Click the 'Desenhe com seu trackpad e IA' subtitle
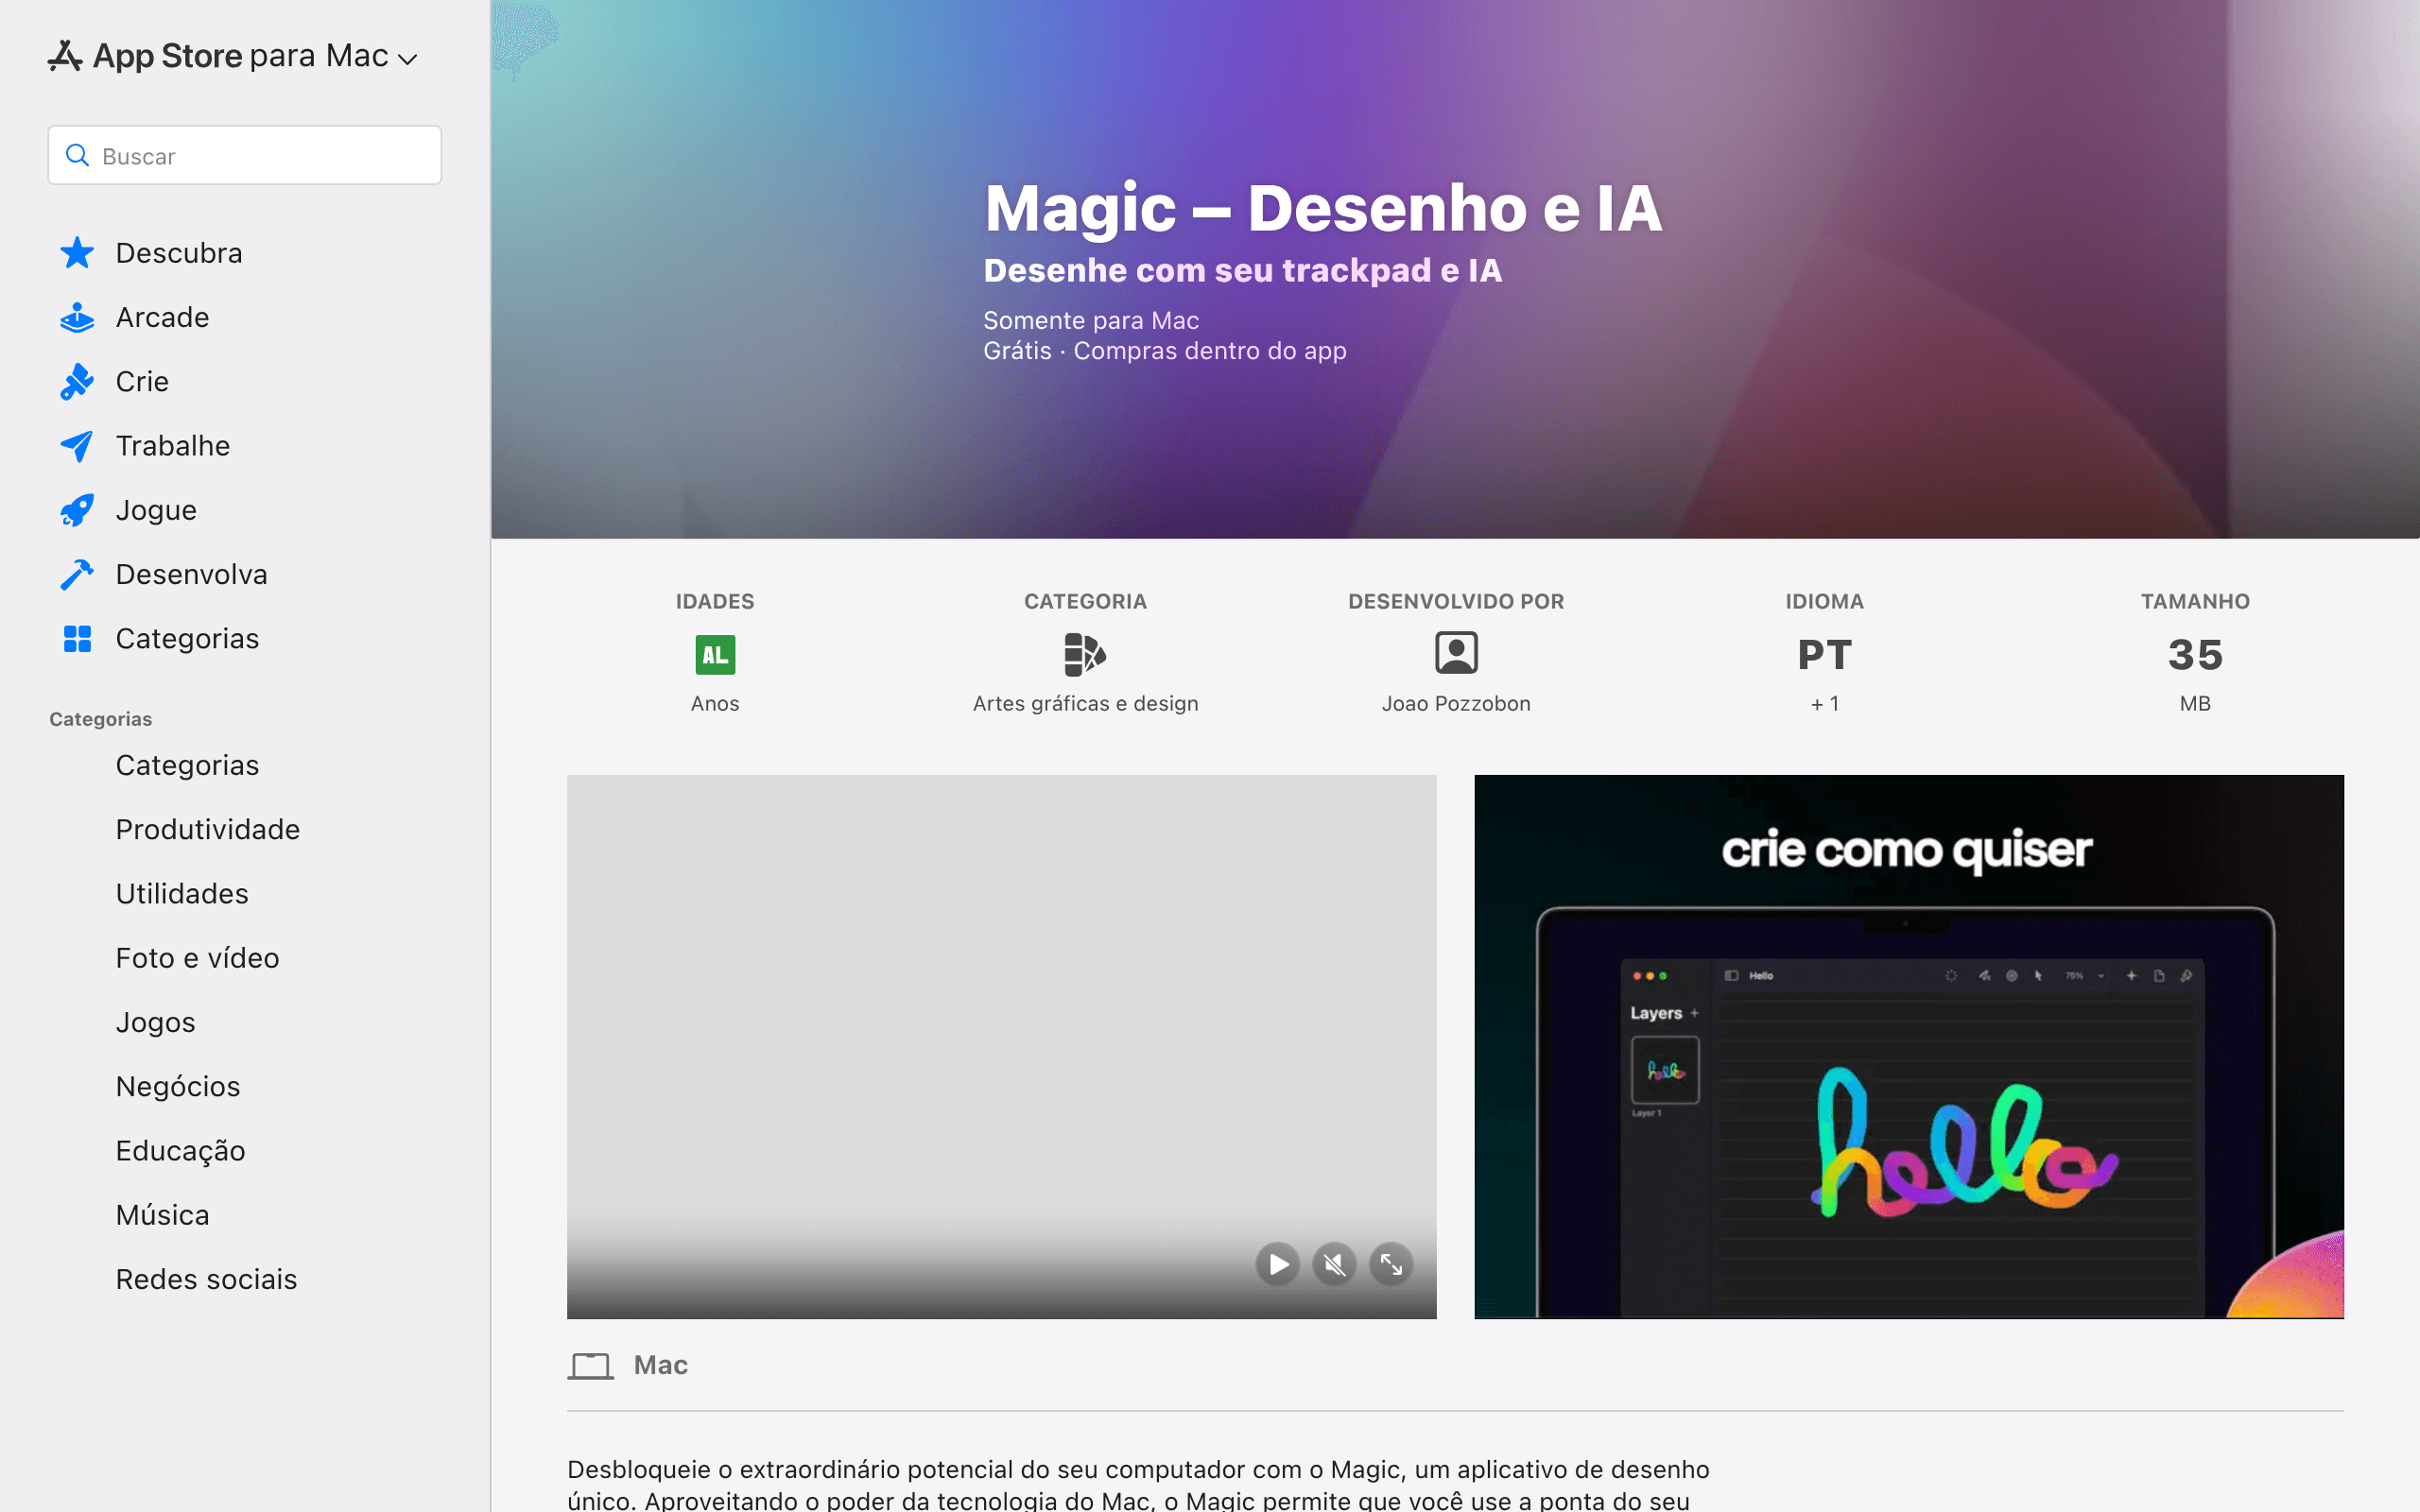Screen dimensions: 2420x1512 pyautogui.click(x=1242, y=271)
